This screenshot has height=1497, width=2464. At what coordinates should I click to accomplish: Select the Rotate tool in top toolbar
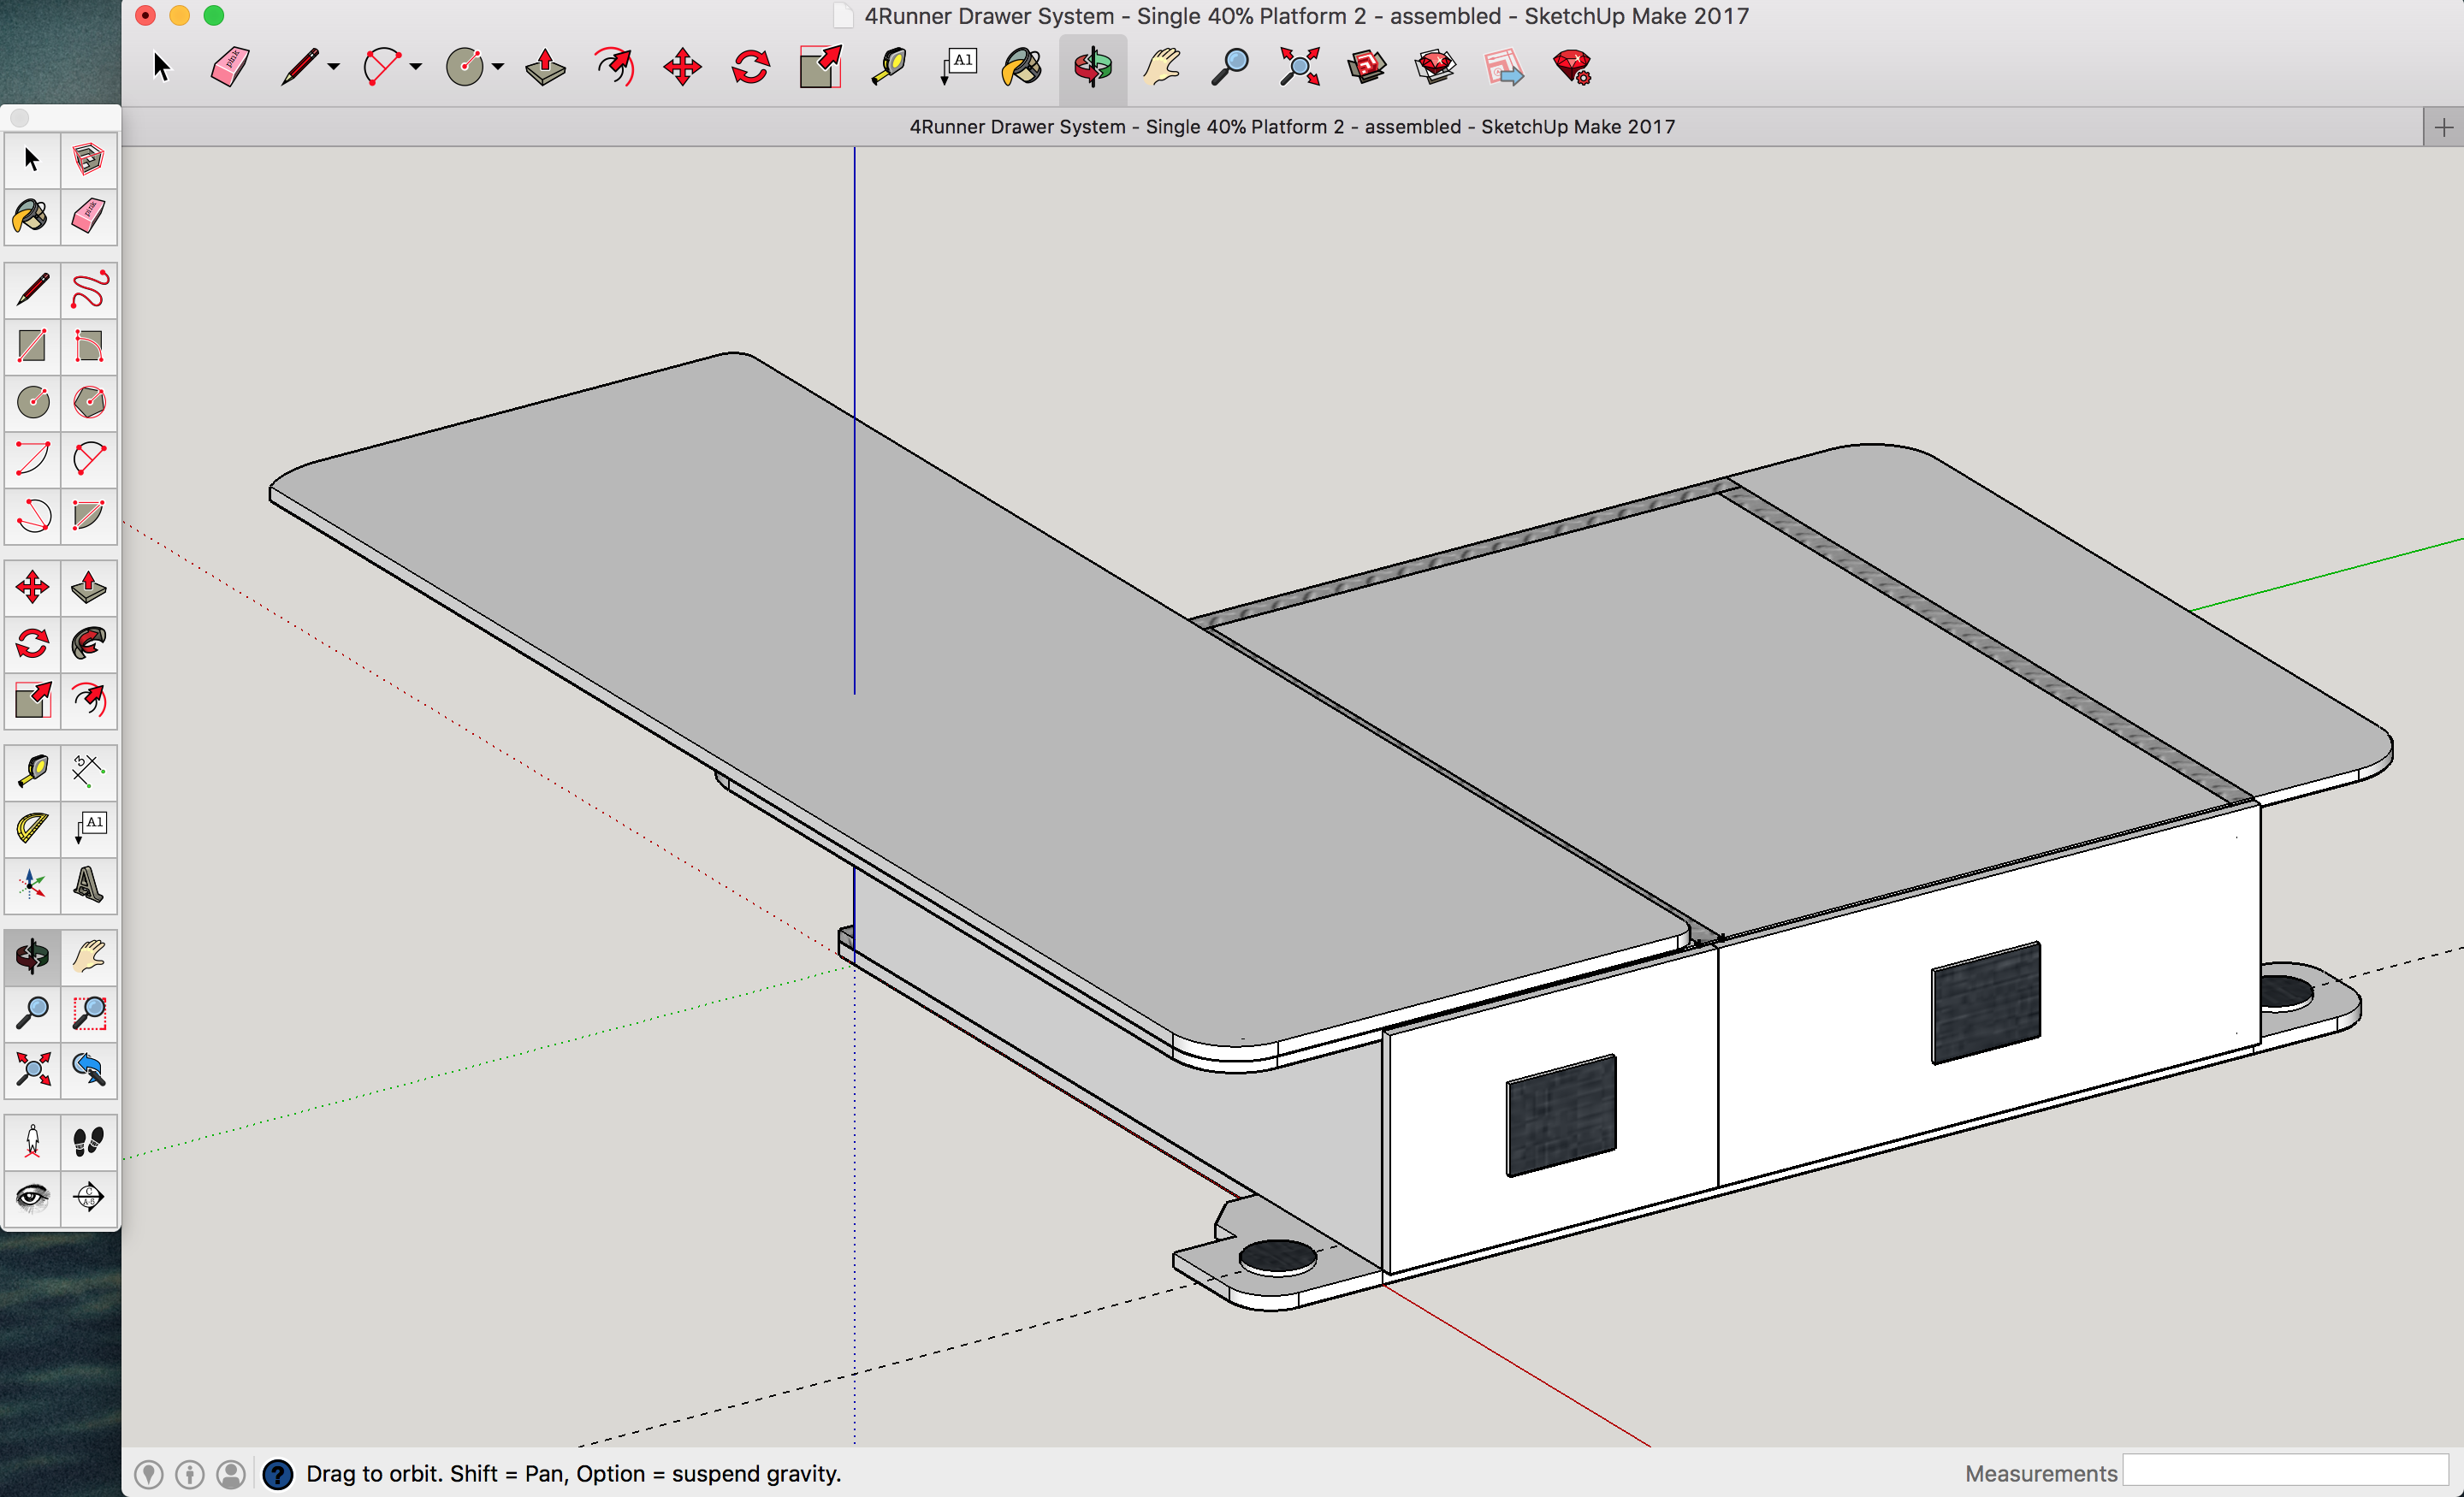[751, 67]
